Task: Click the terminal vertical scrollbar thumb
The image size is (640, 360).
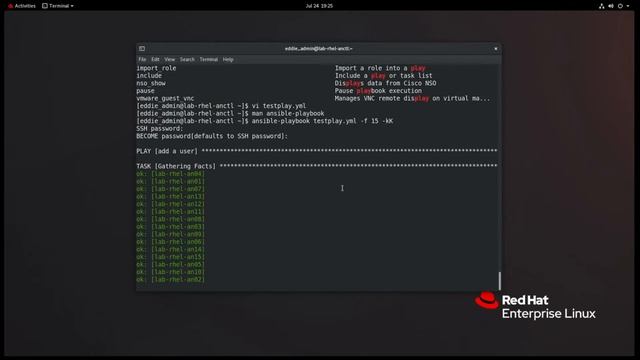Action: 499,281
